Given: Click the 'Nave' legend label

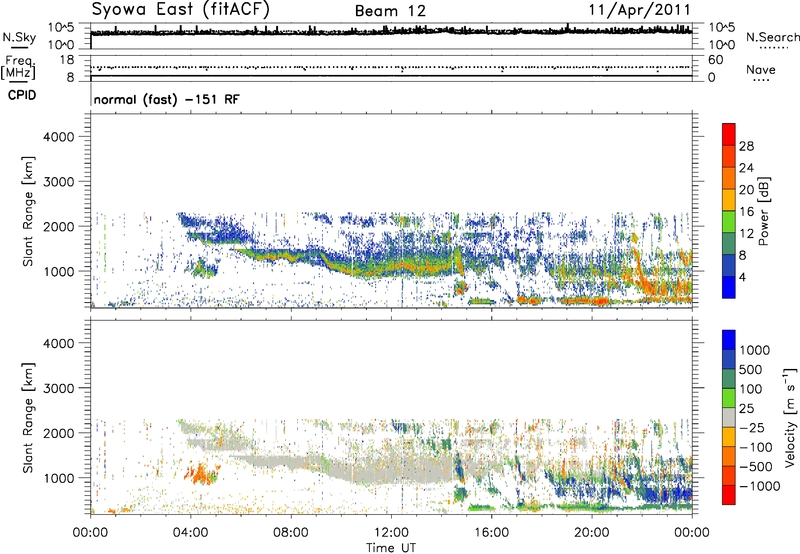Looking at the screenshot, I should click(761, 69).
